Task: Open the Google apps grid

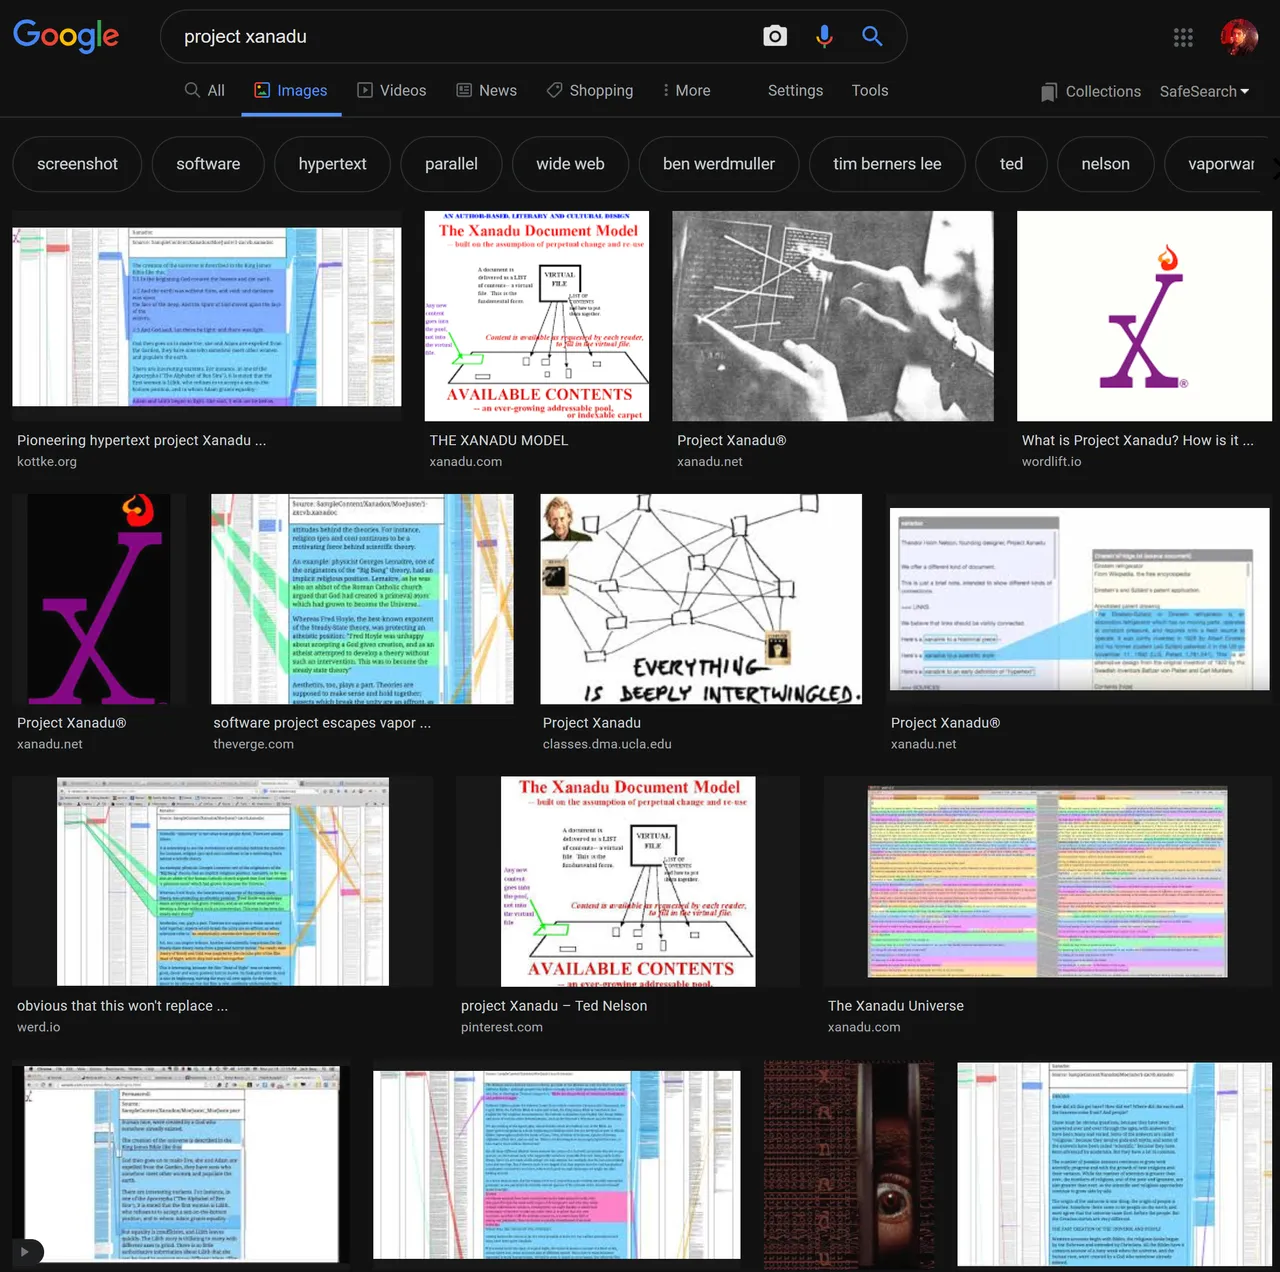Action: [1183, 37]
